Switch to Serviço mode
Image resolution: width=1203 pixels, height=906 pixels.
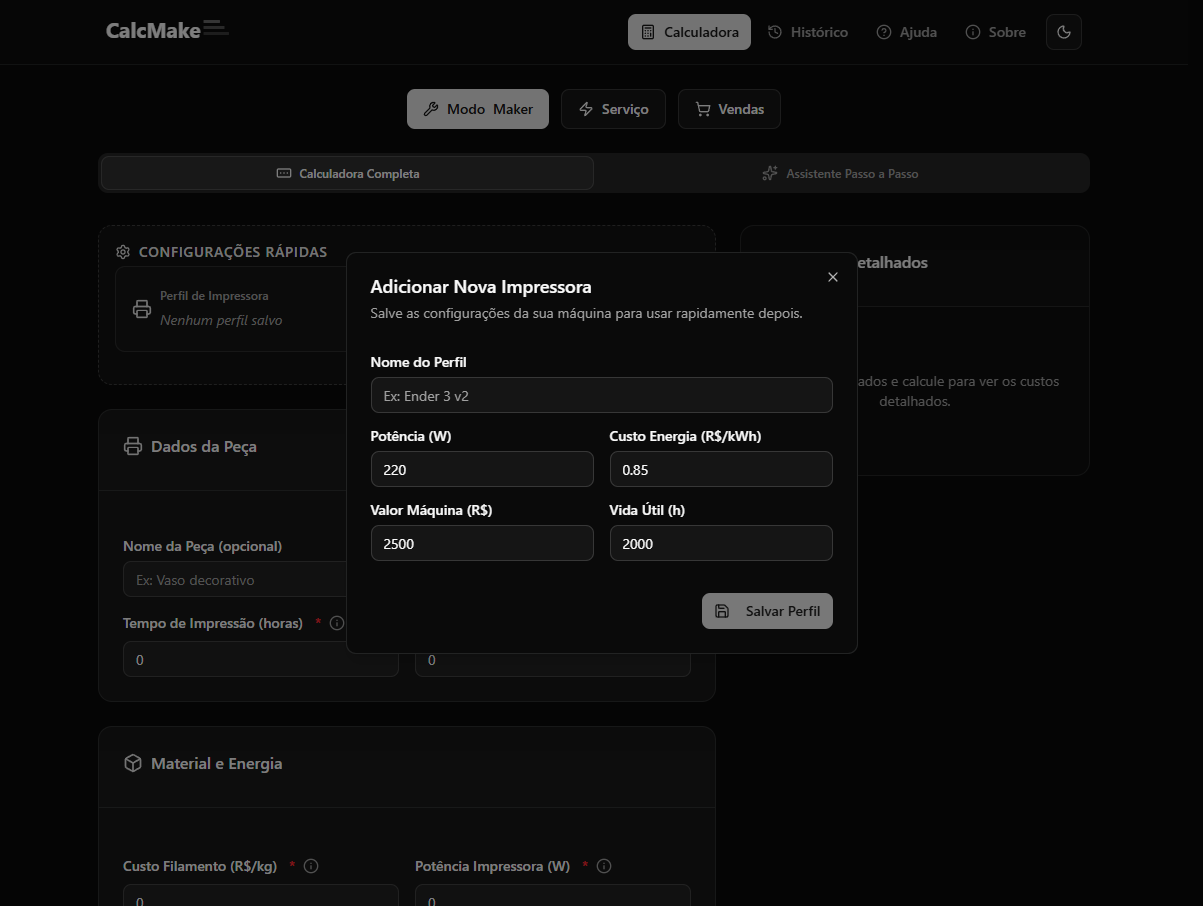point(614,109)
